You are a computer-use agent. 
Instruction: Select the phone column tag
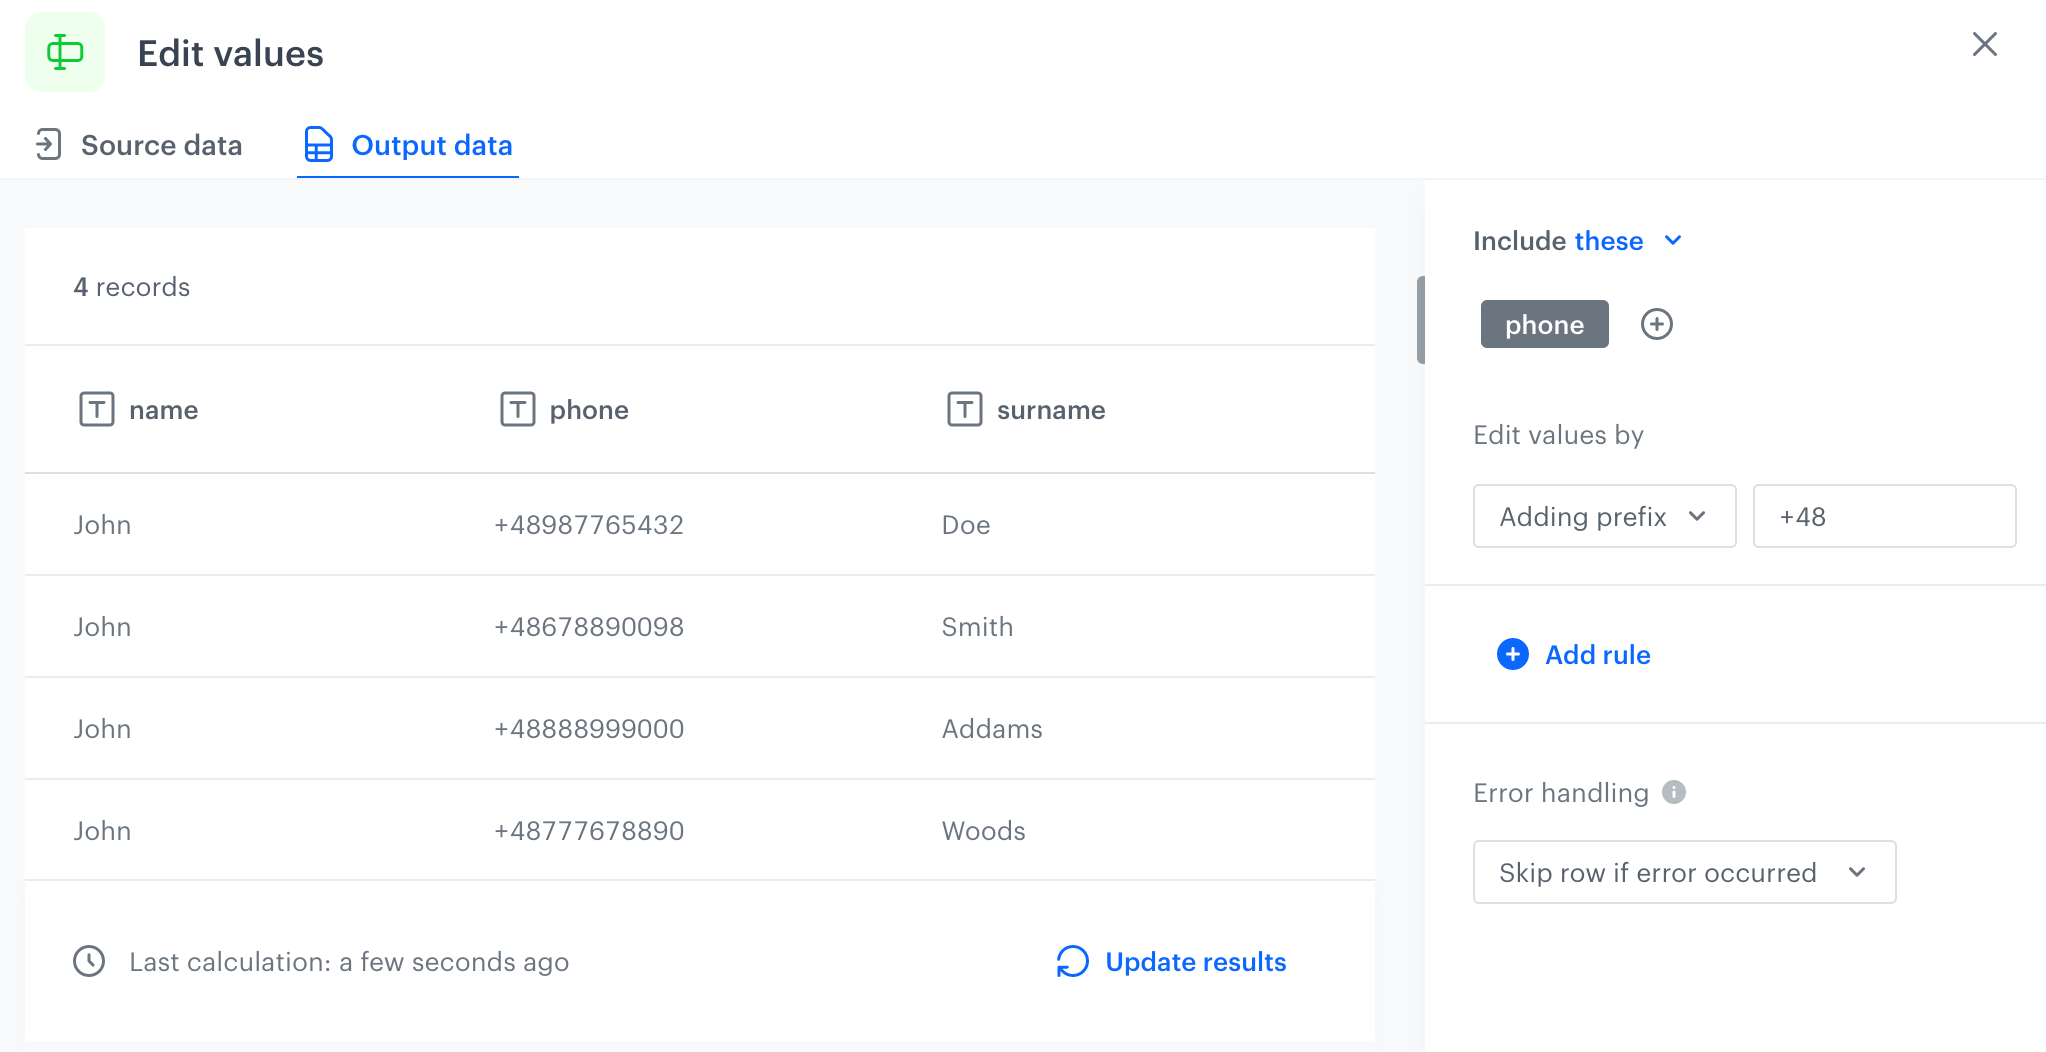pyautogui.click(x=1544, y=324)
